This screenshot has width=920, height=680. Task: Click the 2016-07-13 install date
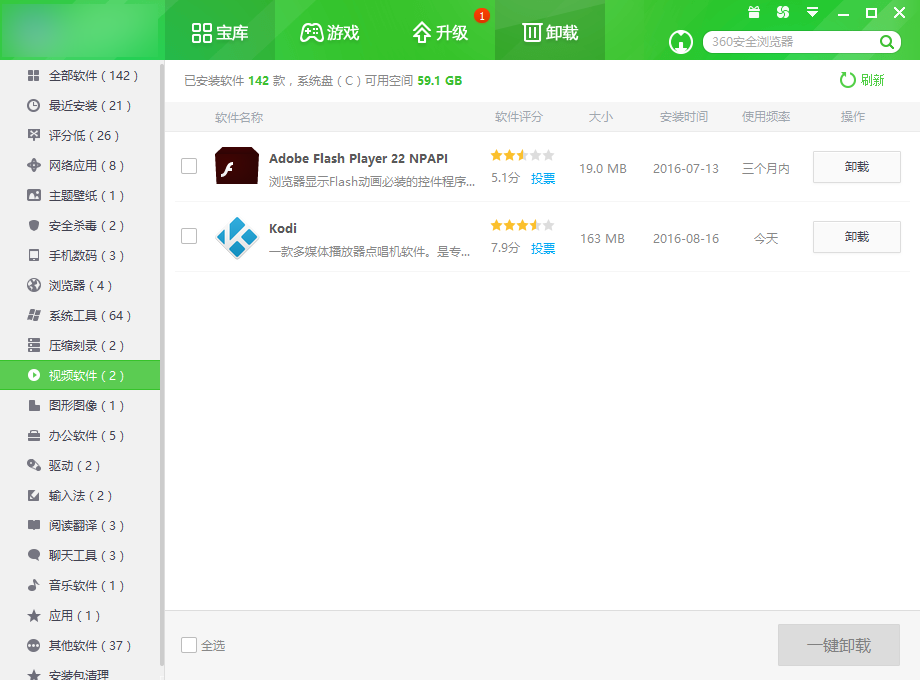coord(685,169)
